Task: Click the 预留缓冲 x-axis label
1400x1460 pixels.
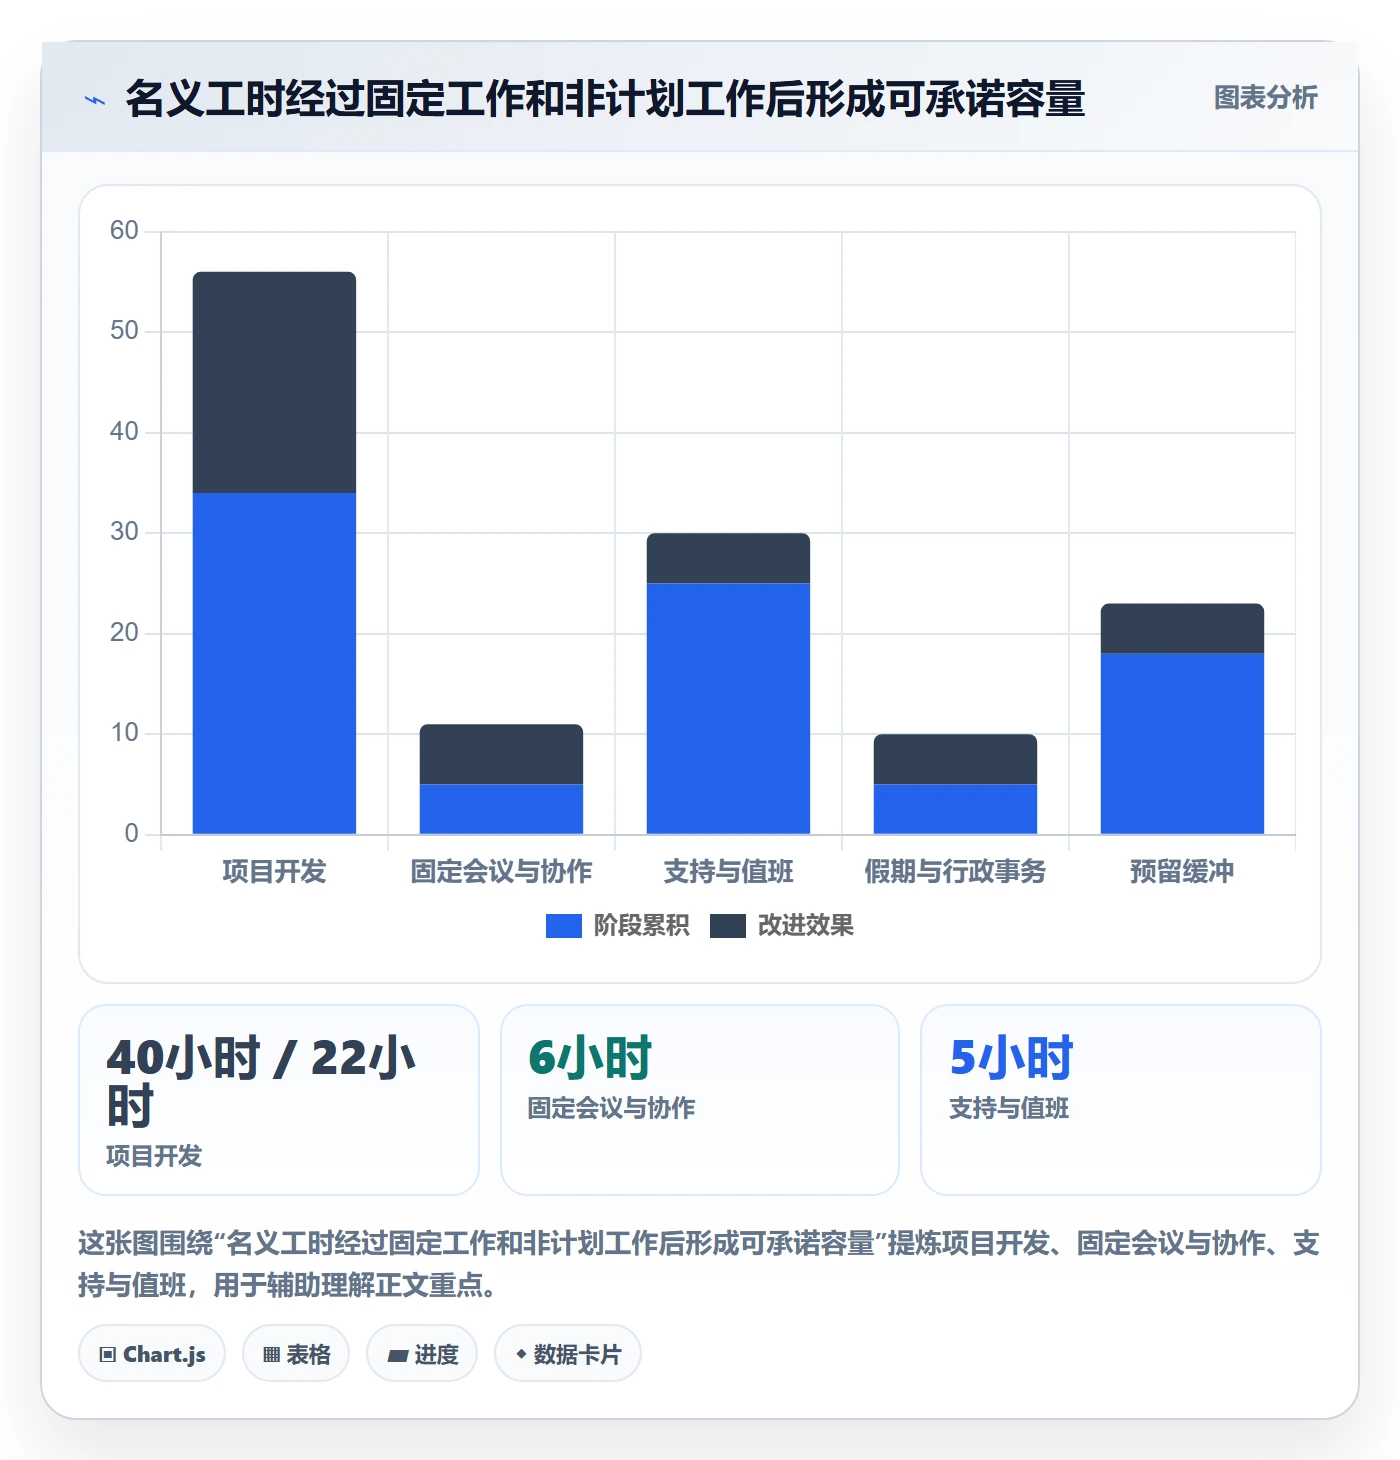Action: (x=1182, y=872)
